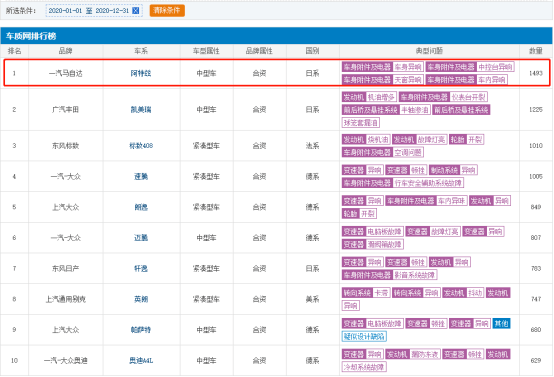This screenshot has height=377, width=554.
Task: Select the 中控台异响 problem tag for 阿特兹
Action: pyautogui.click(x=495, y=67)
